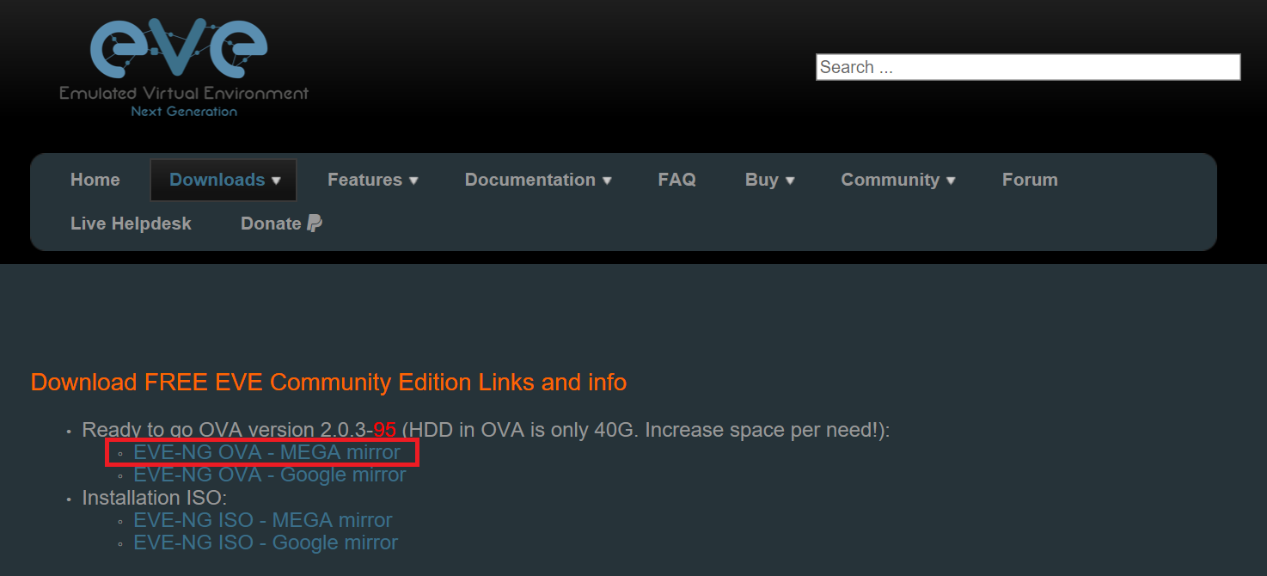
Task: Expand the Buy dropdown menu
Action: 770,180
